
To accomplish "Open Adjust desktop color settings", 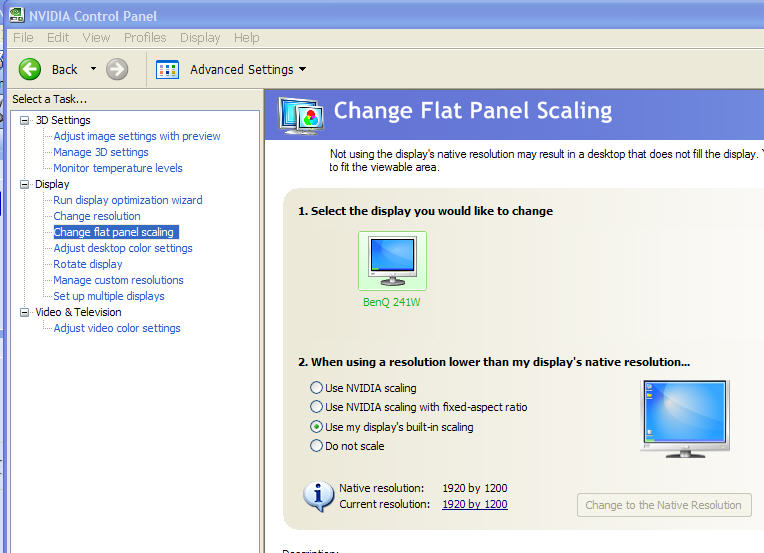I will coord(123,248).
